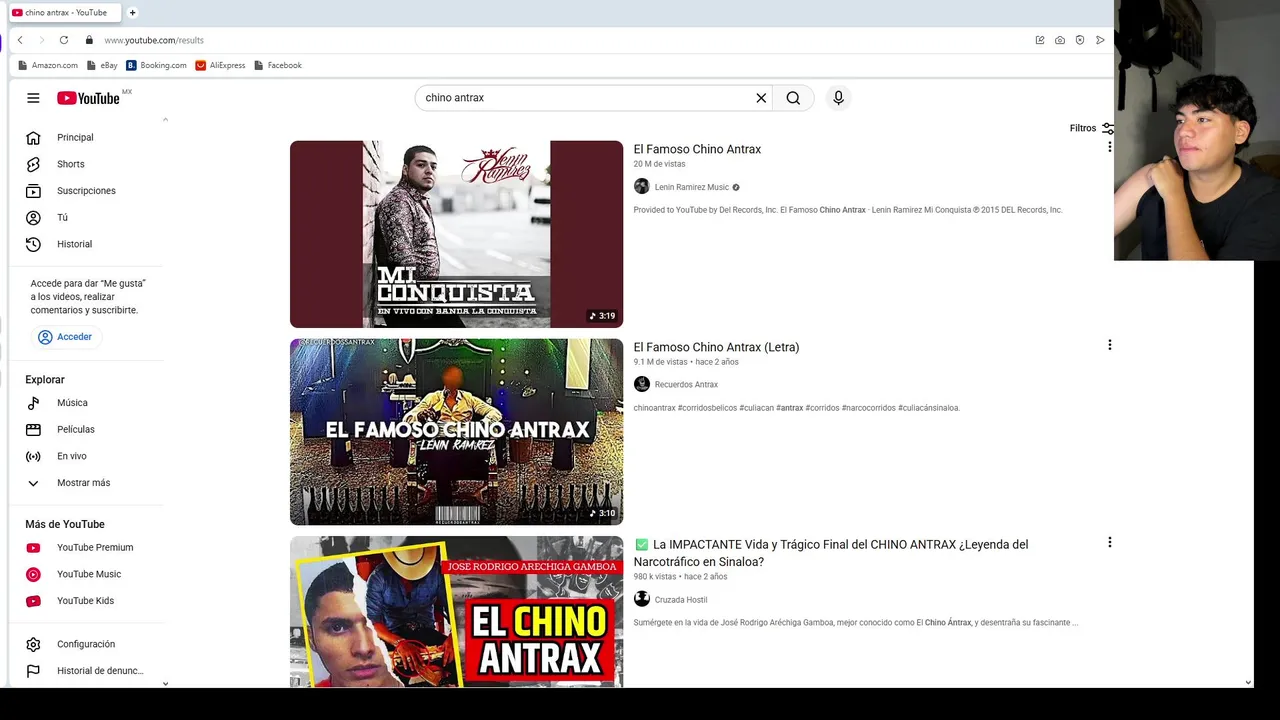Open La IMPACTANTE Vida y Trágico Final video title
Screen dimensions: 1280x720
831,553
